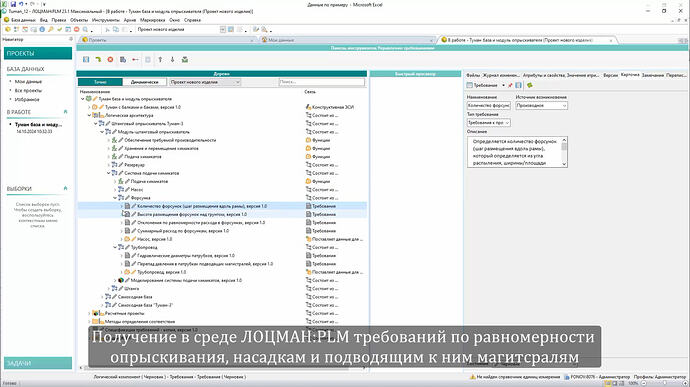Image resolution: width=690 pixels, height=387 pixels.
Task: Click the document-with-table icon in requirements toolbar
Action: tap(123, 59)
